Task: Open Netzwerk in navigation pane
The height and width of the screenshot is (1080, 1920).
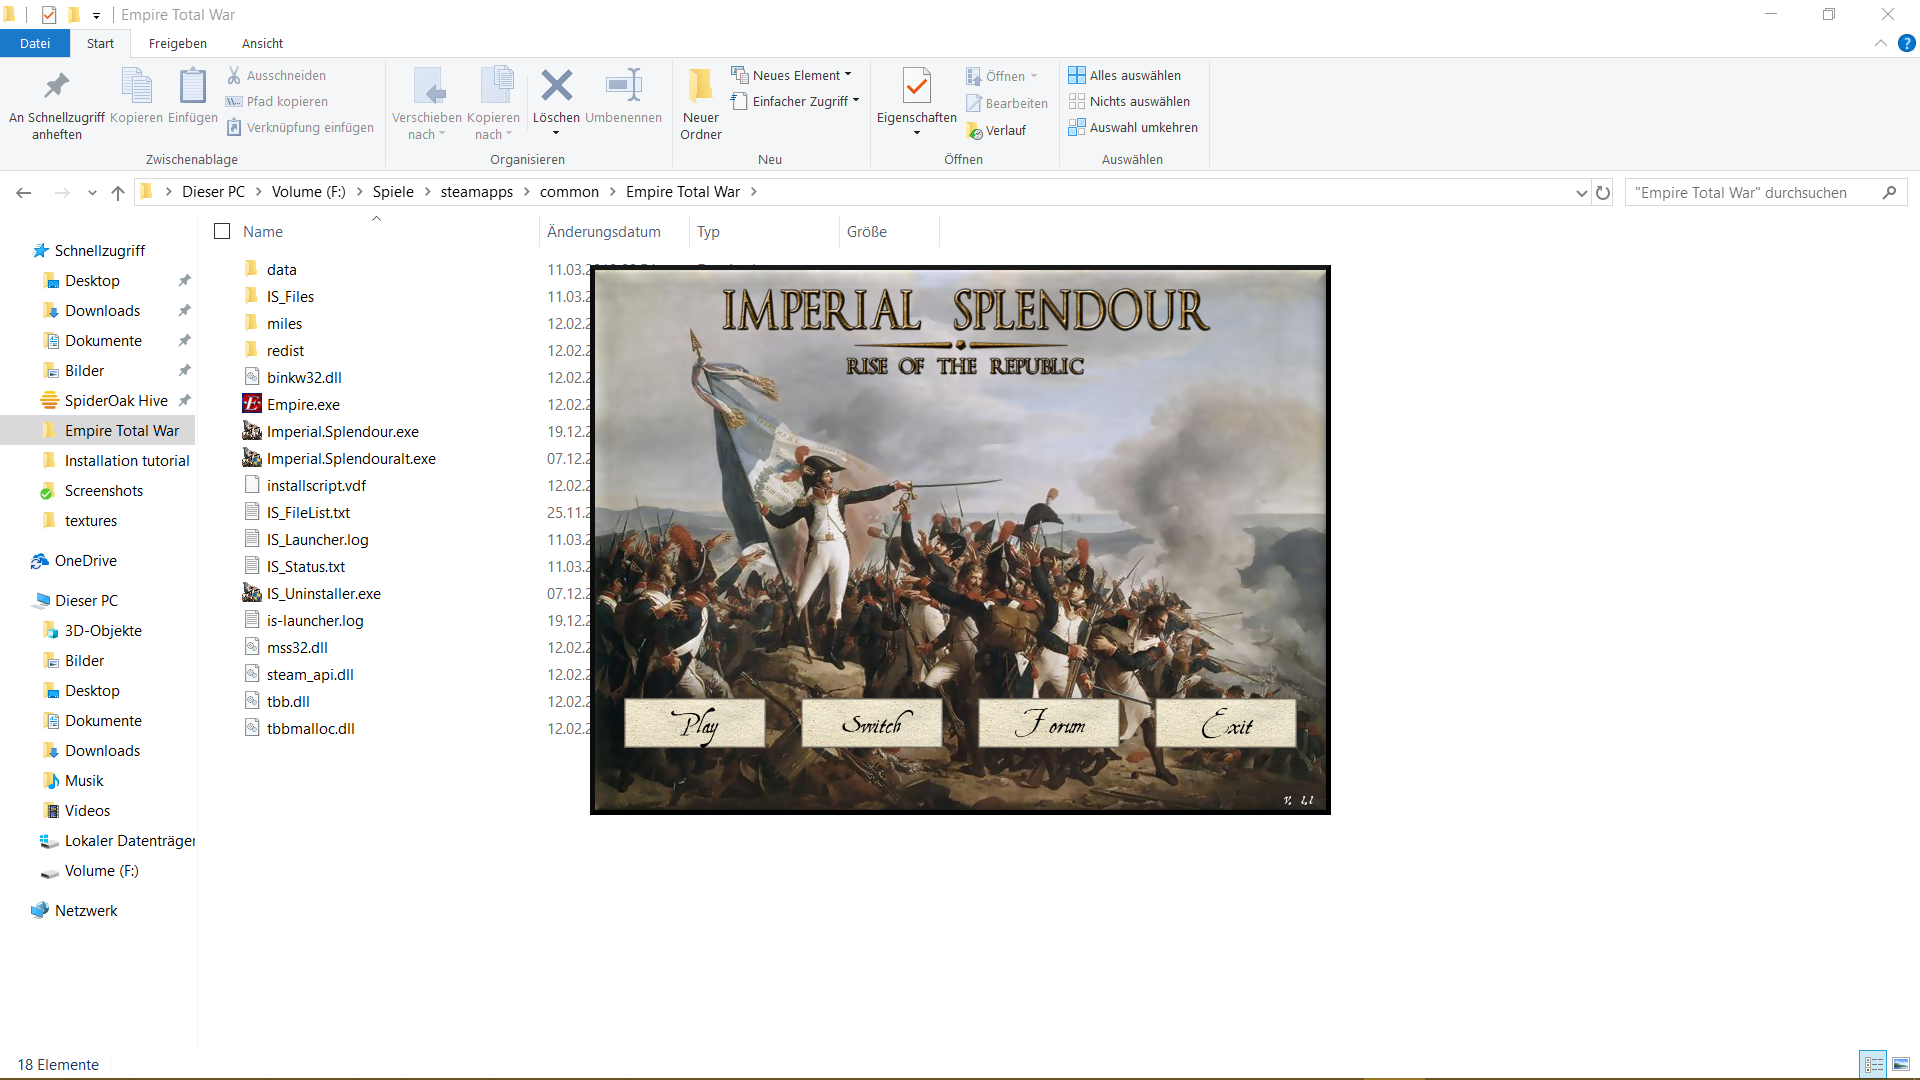Action: coord(86,910)
